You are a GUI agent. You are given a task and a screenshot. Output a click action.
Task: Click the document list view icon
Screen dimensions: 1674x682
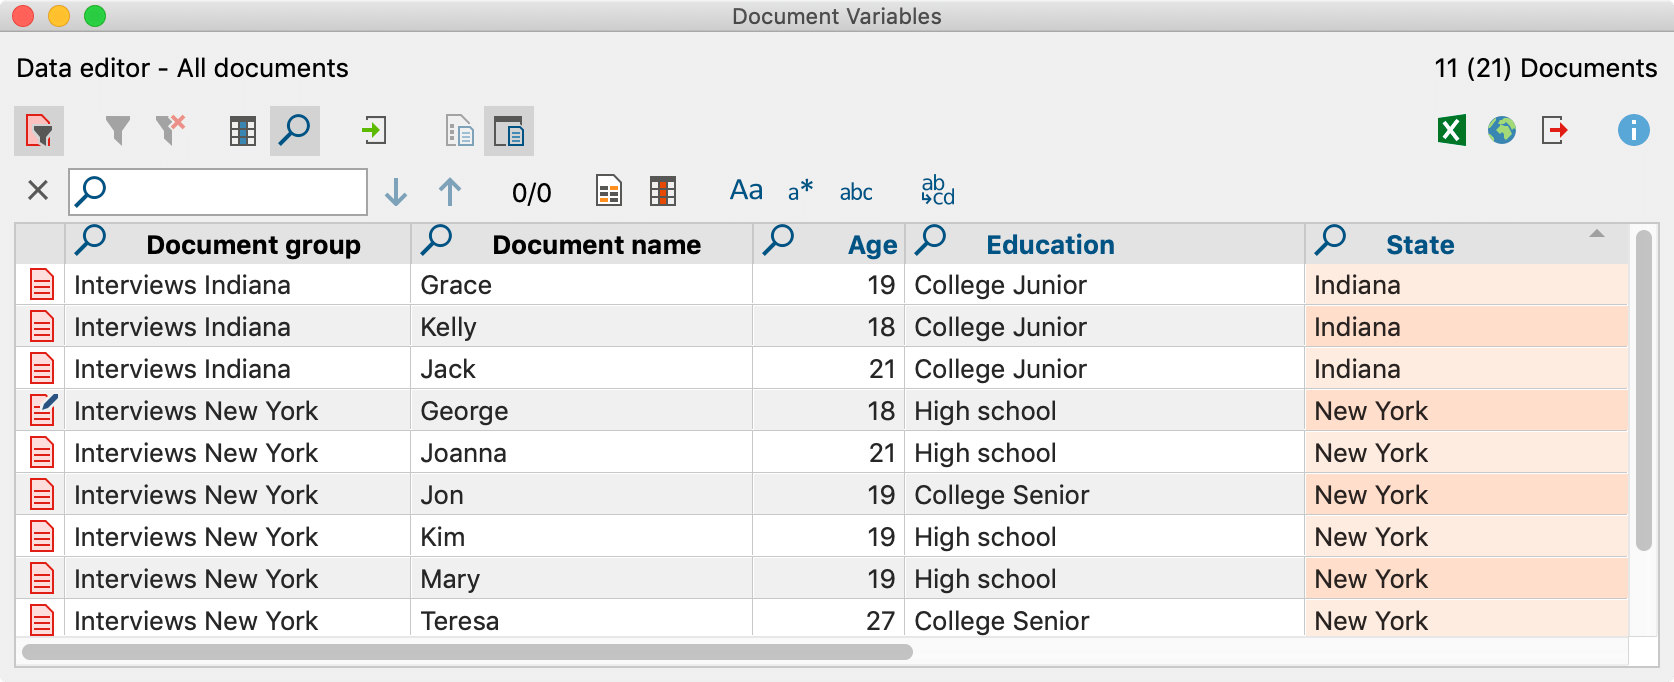[459, 131]
